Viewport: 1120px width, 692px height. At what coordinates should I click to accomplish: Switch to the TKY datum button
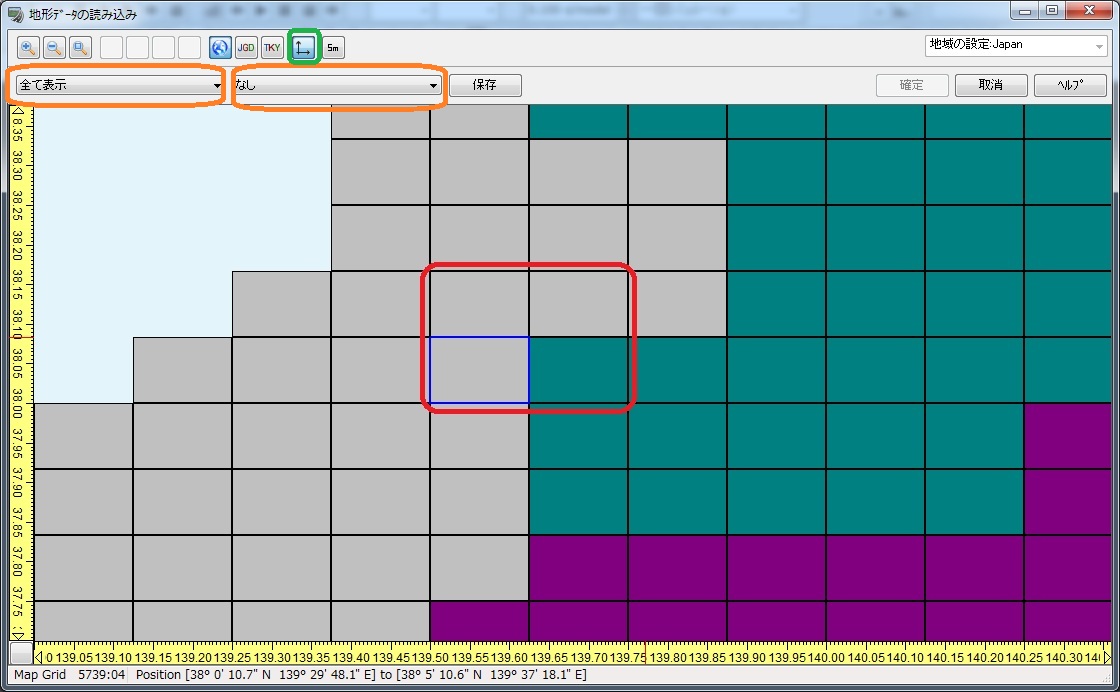point(272,48)
